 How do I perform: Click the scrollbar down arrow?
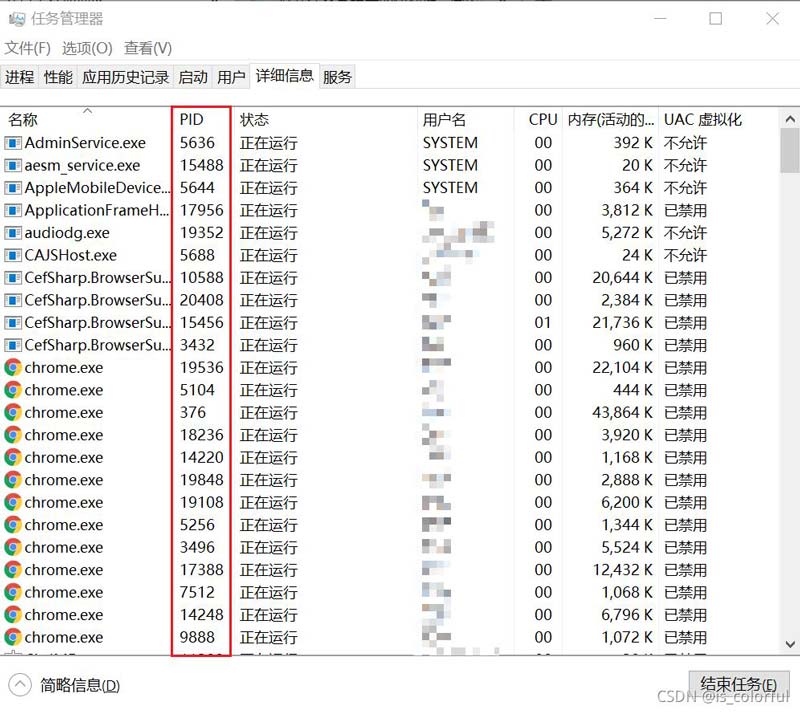click(x=790, y=644)
